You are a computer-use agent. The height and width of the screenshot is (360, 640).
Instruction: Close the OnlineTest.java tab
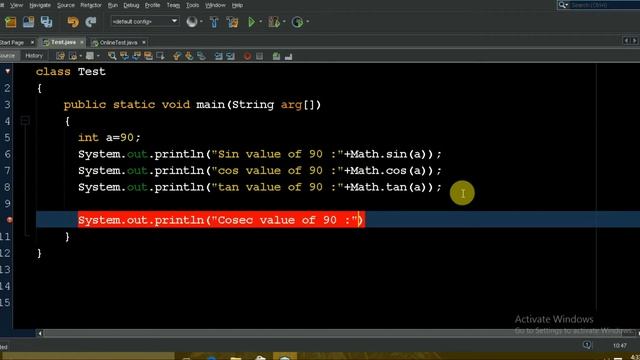click(x=144, y=42)
